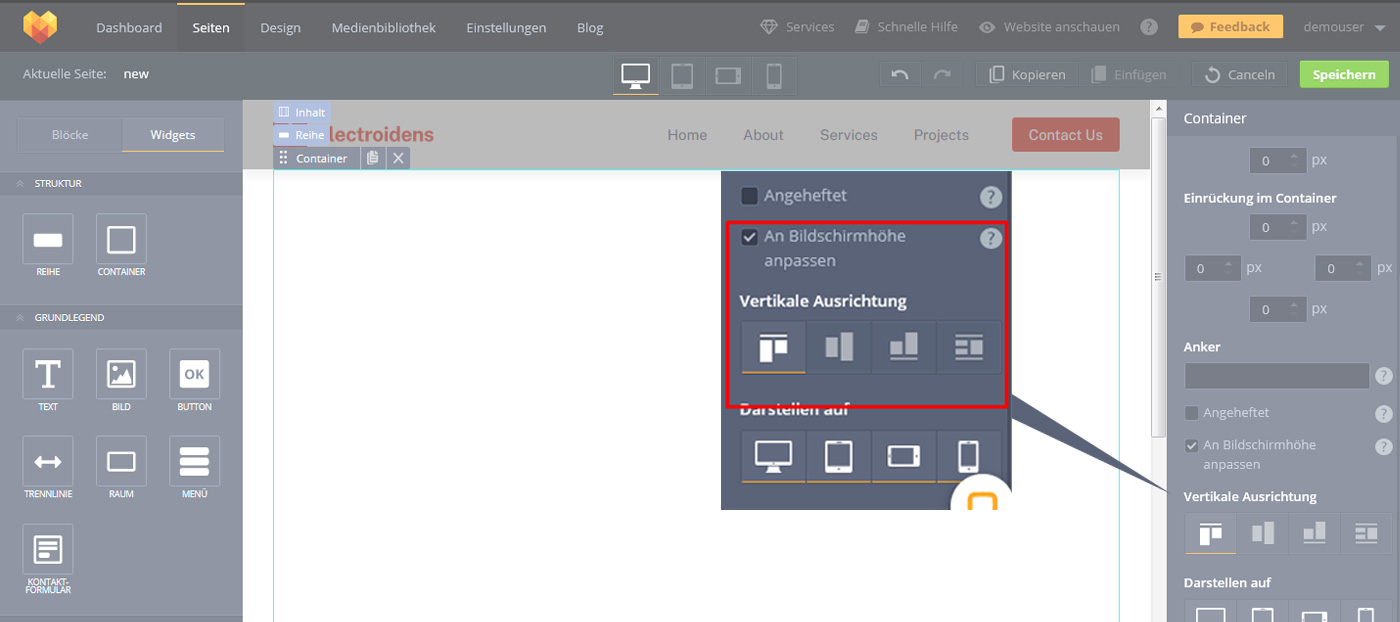Screen dimensions: 1400x622
Task: Click the green Speichern button
Action: 1344,75
